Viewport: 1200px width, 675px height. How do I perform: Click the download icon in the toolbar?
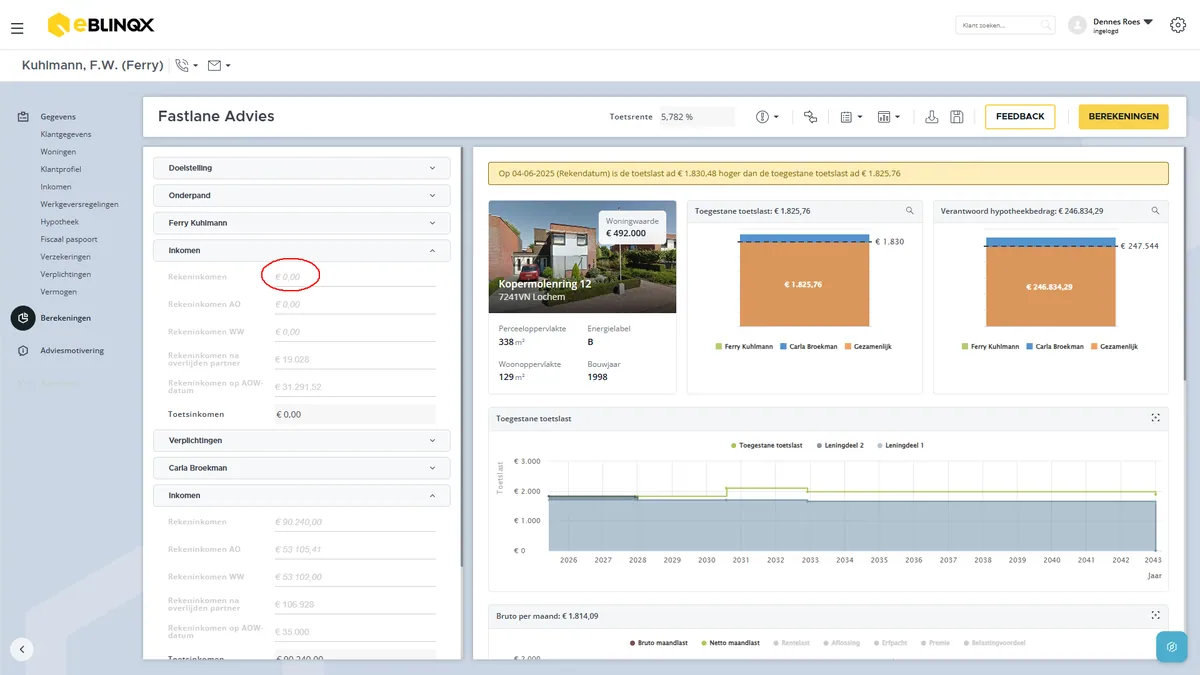pos(932,117)
